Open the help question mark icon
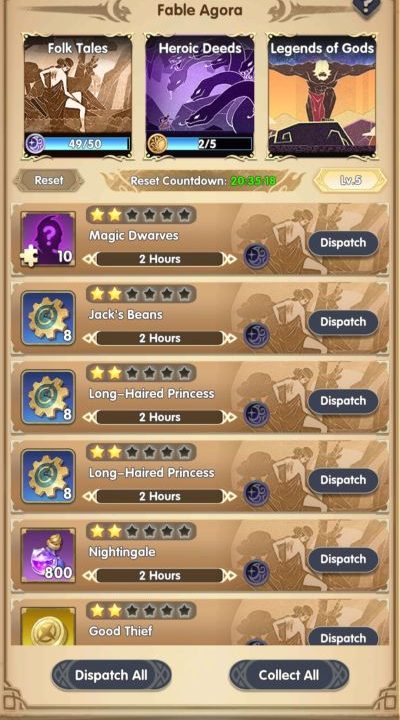400x720 pixels. tap(368, 6)
